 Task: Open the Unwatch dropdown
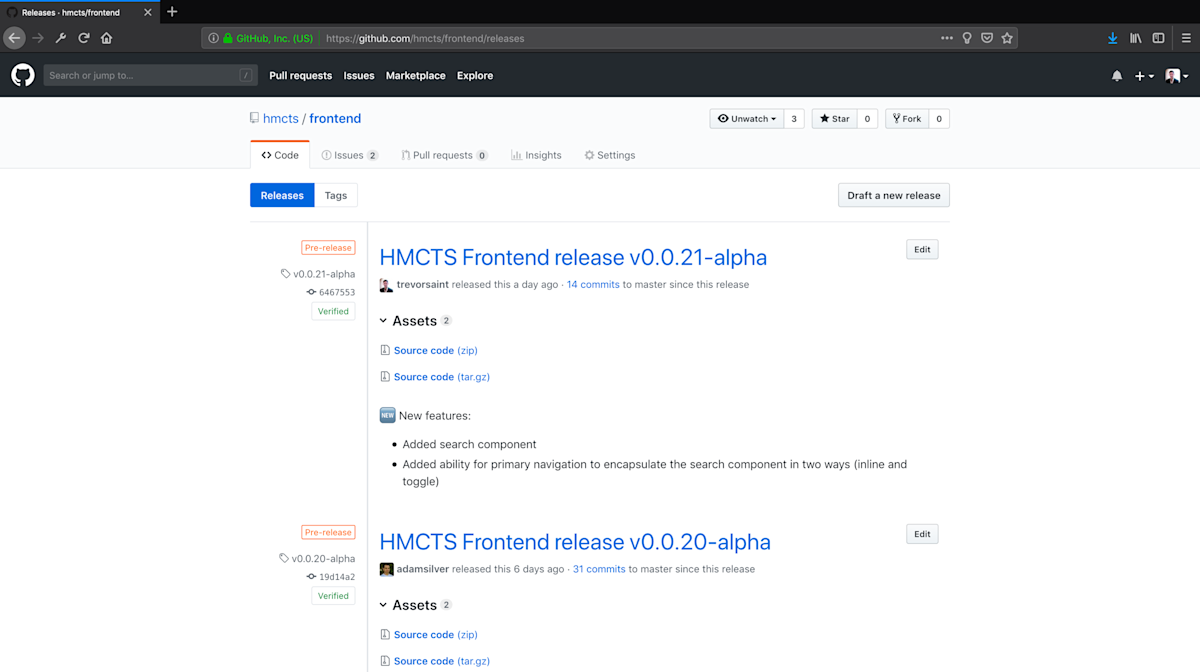coord(747,118)
